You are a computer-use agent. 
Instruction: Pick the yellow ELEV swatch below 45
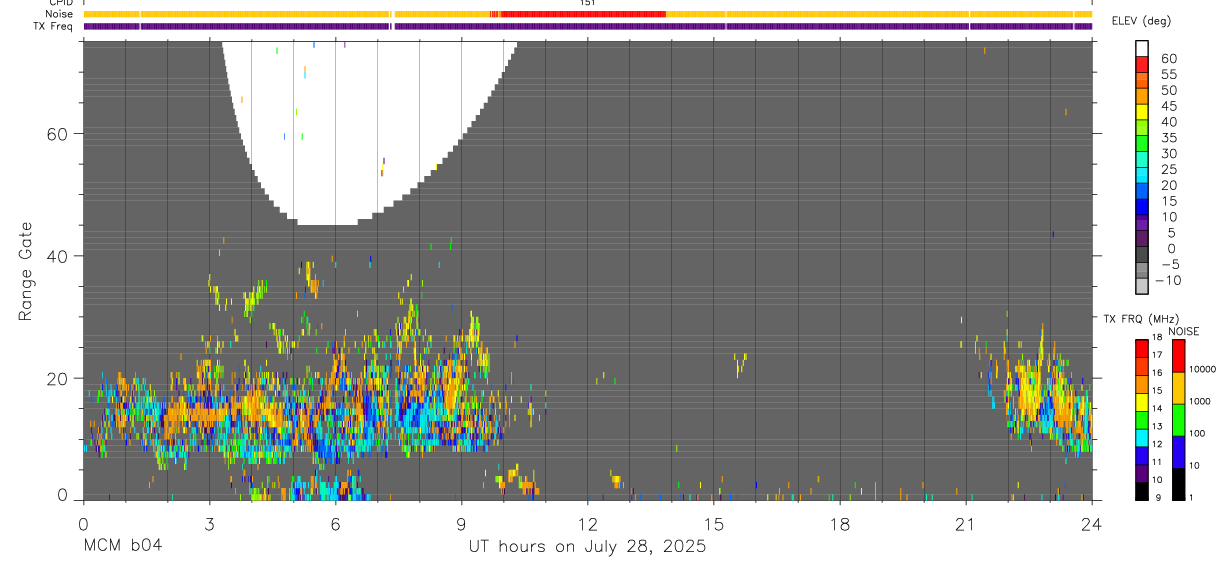pyautogui.click(x=1143, y=112)
